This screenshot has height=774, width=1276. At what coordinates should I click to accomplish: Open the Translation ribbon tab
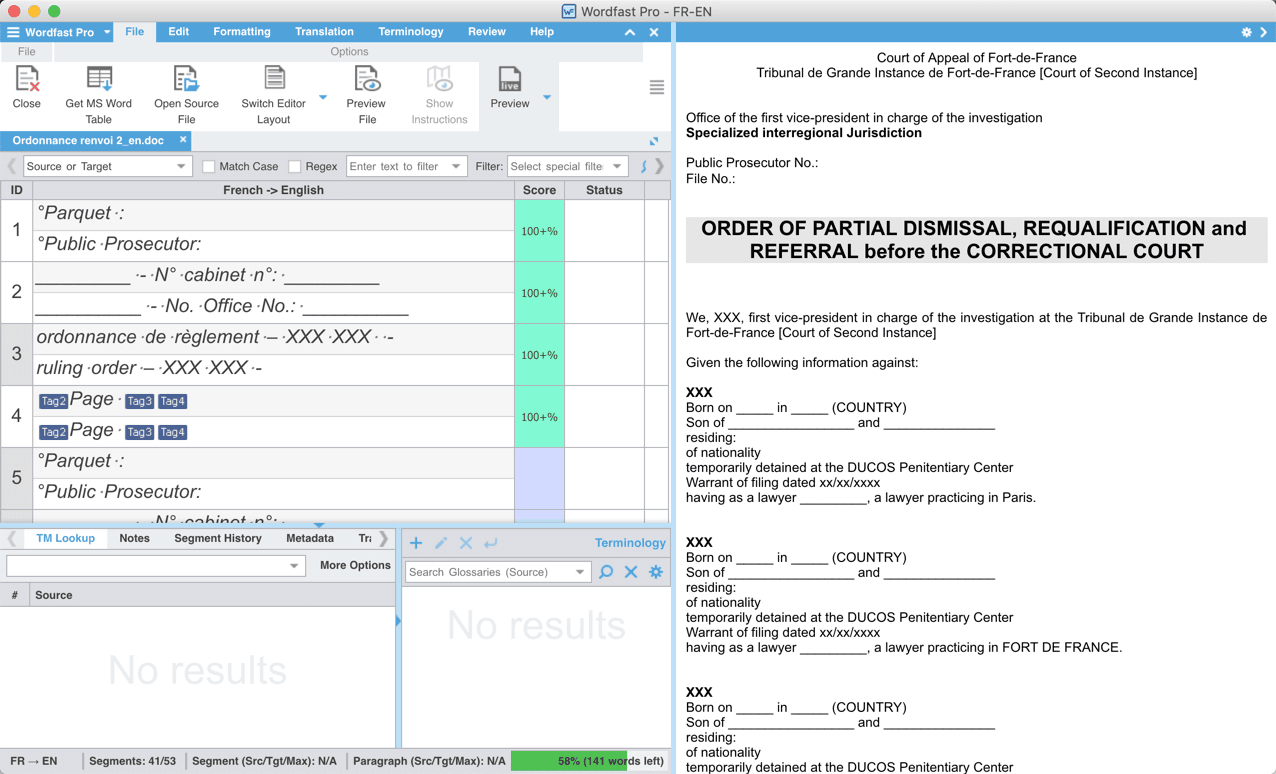tap(324, 32)
